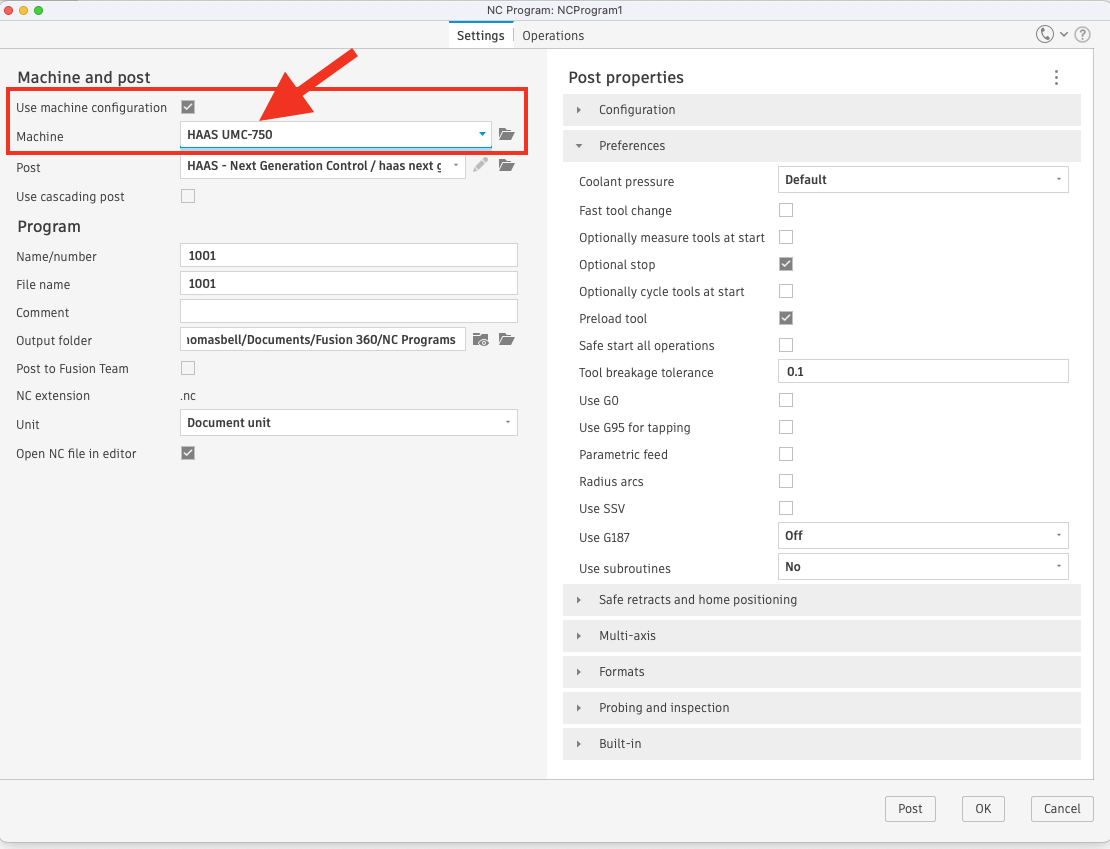Click the edit post pencil icon
The height and width of the screenshot is (849, 1110).
pos(481,165)
